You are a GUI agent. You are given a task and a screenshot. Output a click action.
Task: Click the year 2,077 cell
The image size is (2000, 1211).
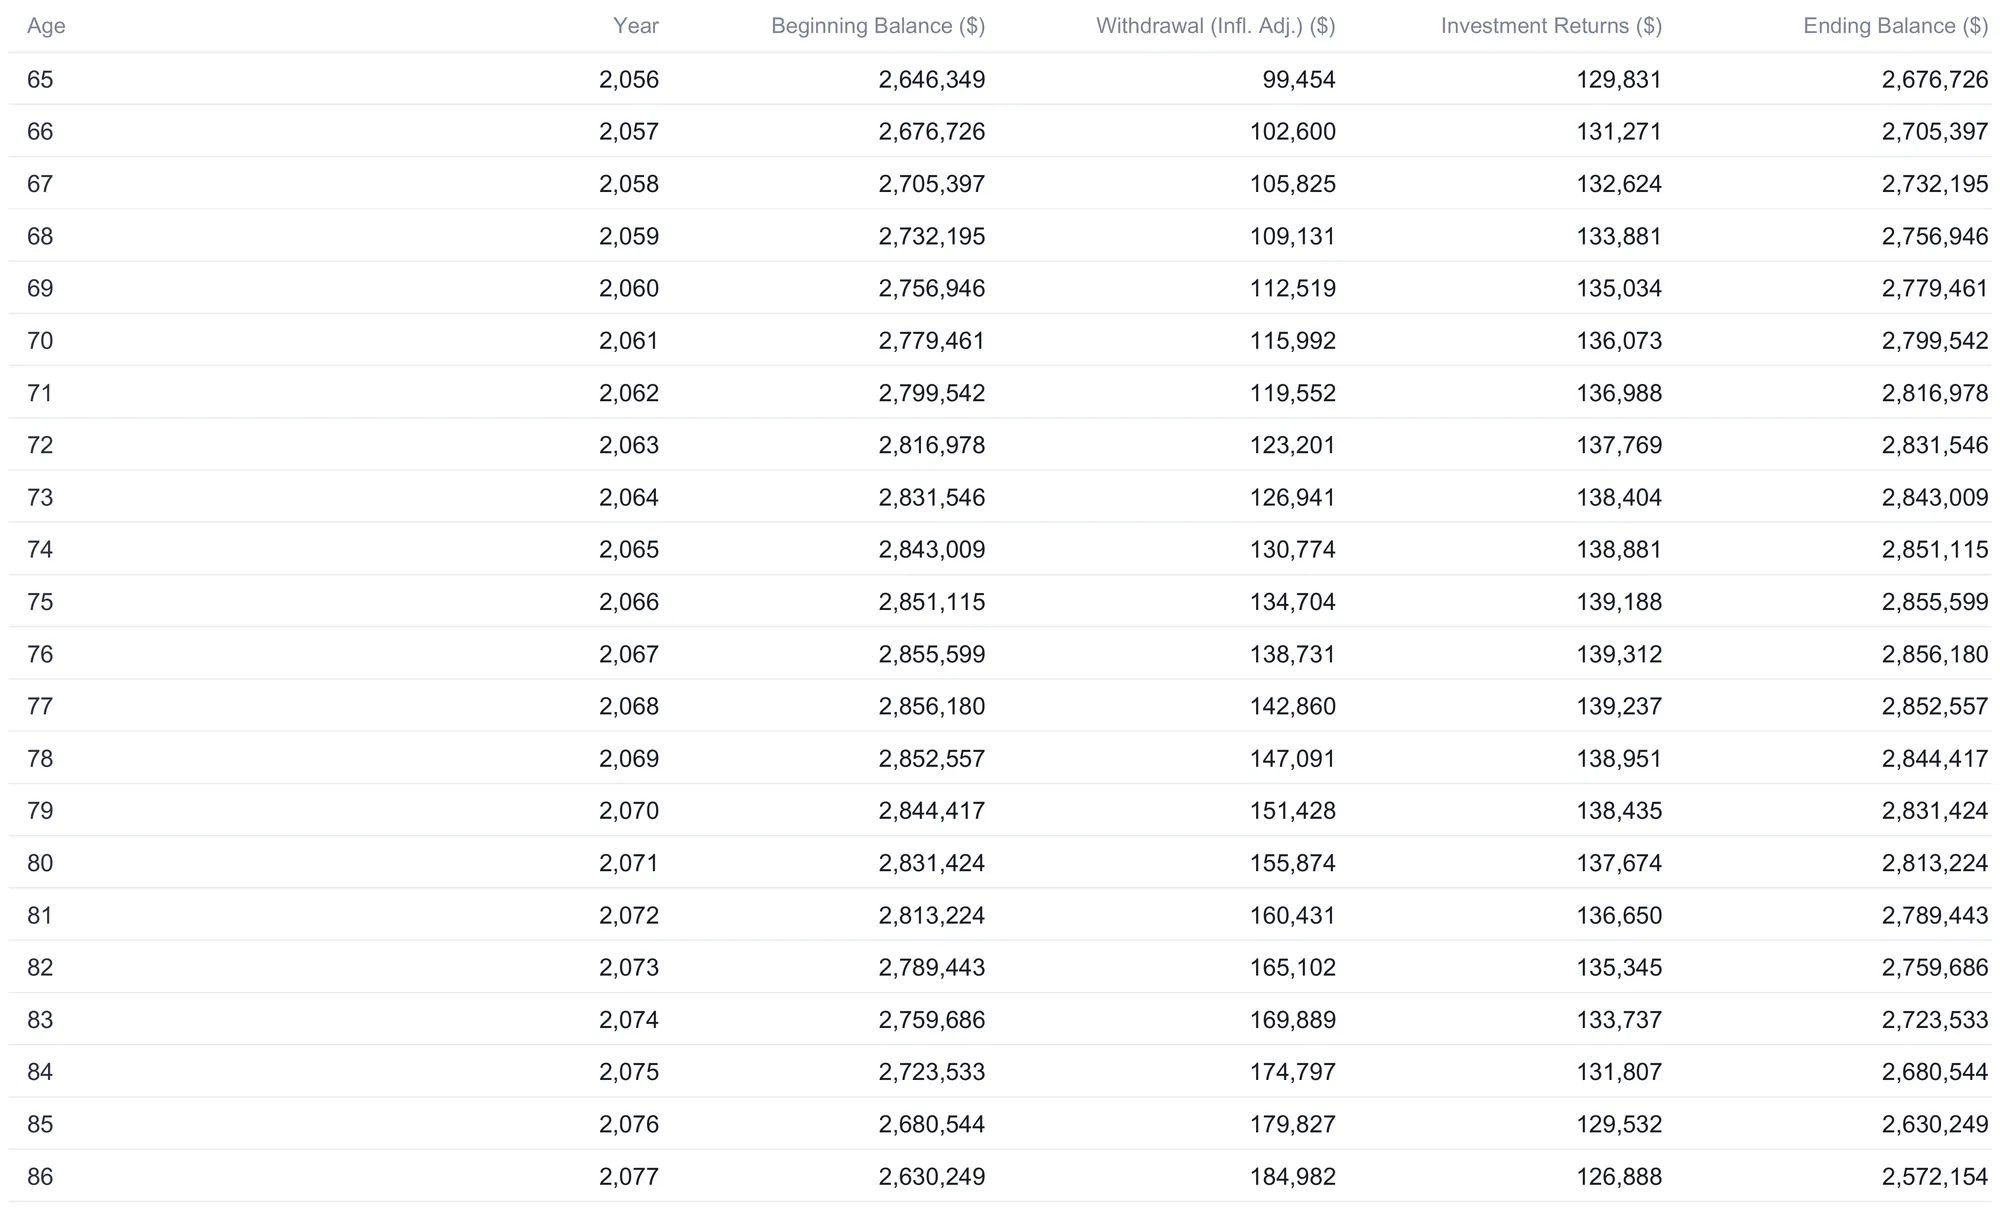tap(629, 1176)
